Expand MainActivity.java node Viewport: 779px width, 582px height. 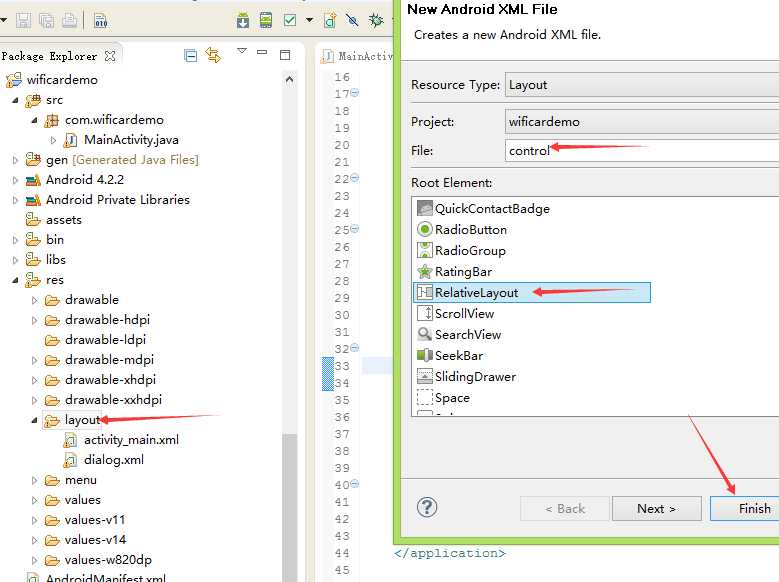(x=54, y=140)
